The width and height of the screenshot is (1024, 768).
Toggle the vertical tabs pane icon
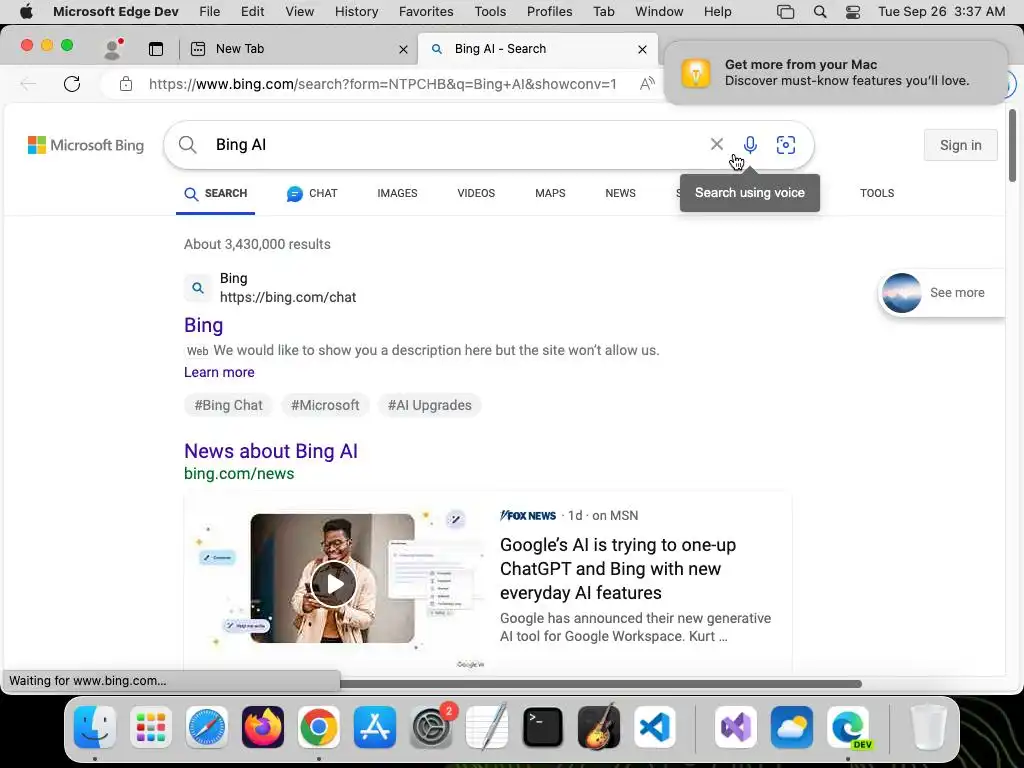click(155, 49)
